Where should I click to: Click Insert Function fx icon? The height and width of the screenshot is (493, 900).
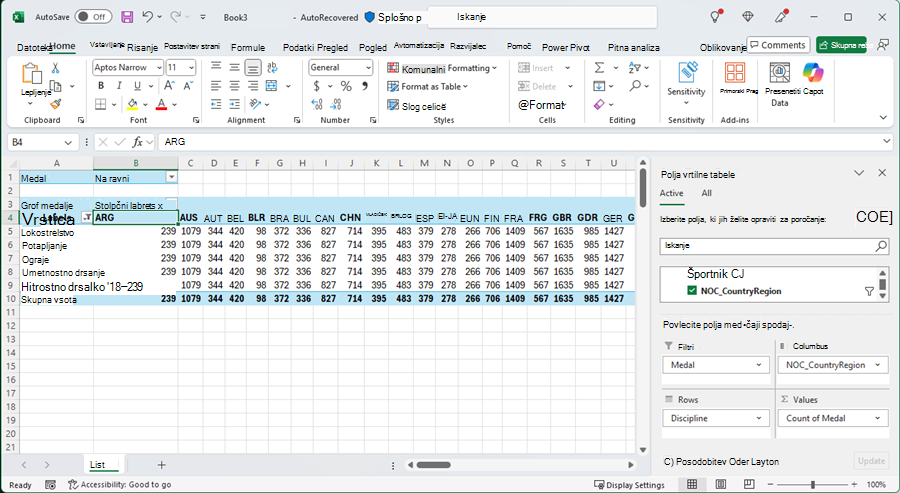coord(137,142)
